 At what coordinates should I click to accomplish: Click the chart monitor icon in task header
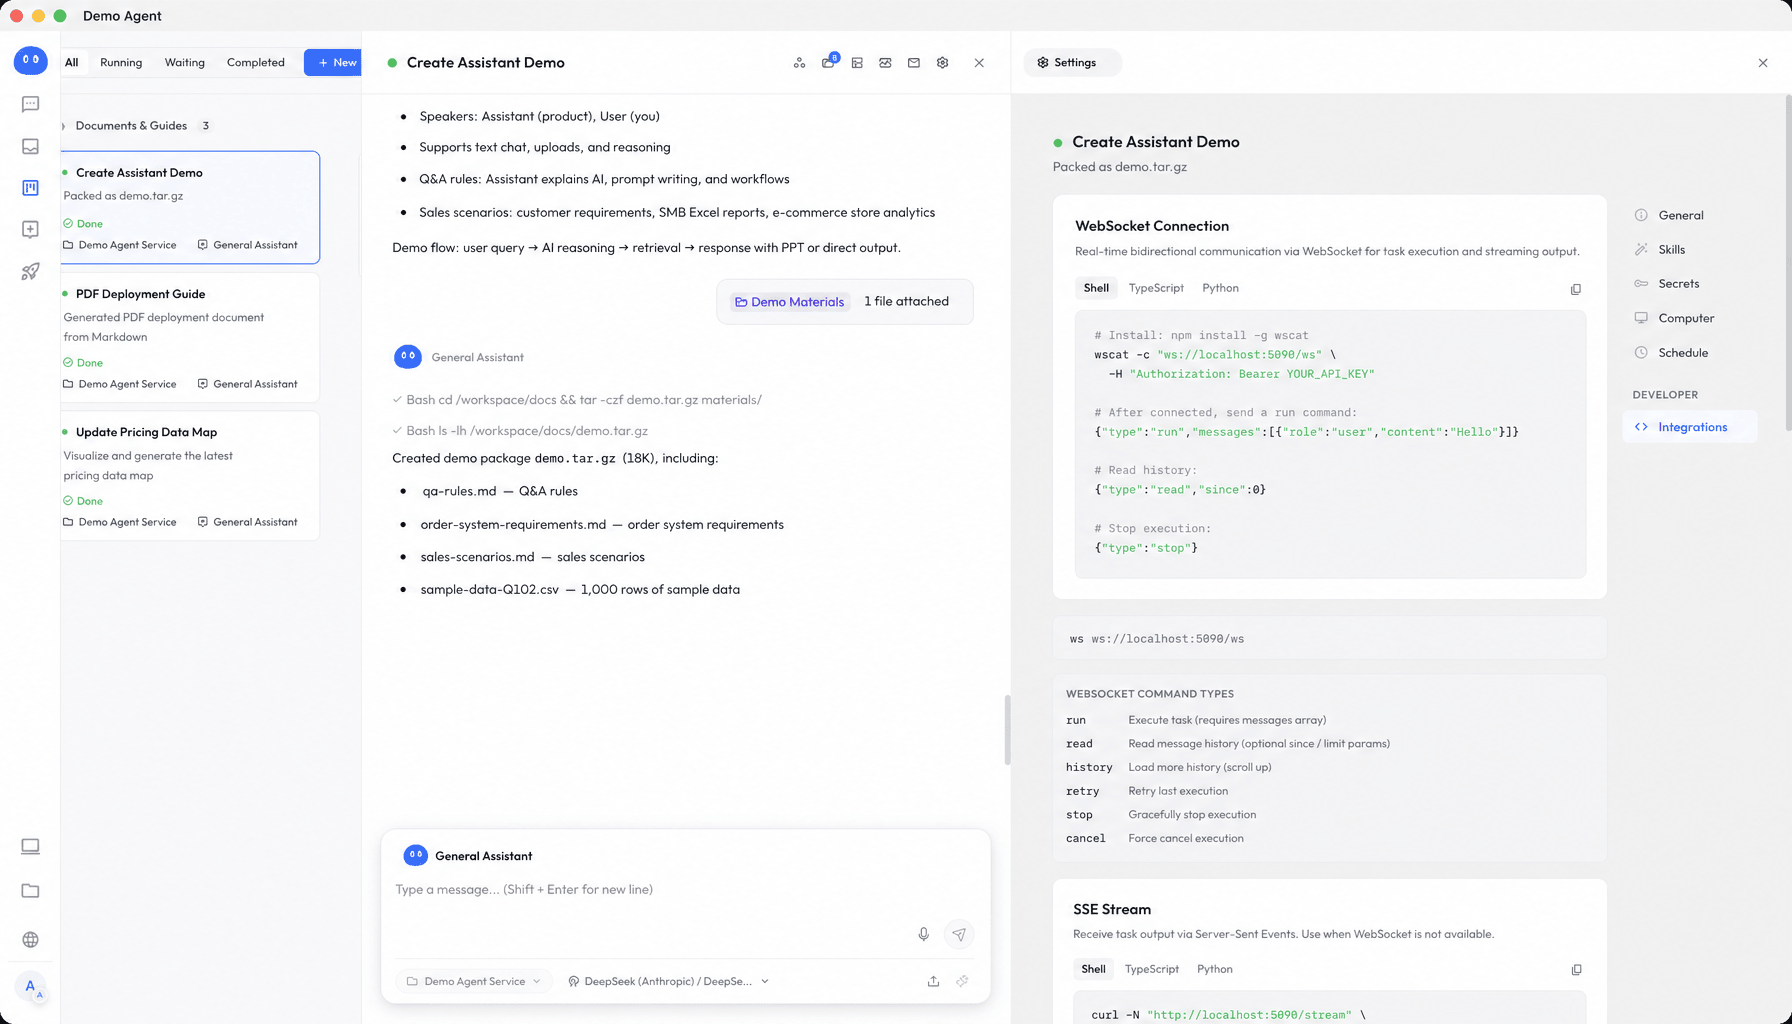tap(885, 63)
